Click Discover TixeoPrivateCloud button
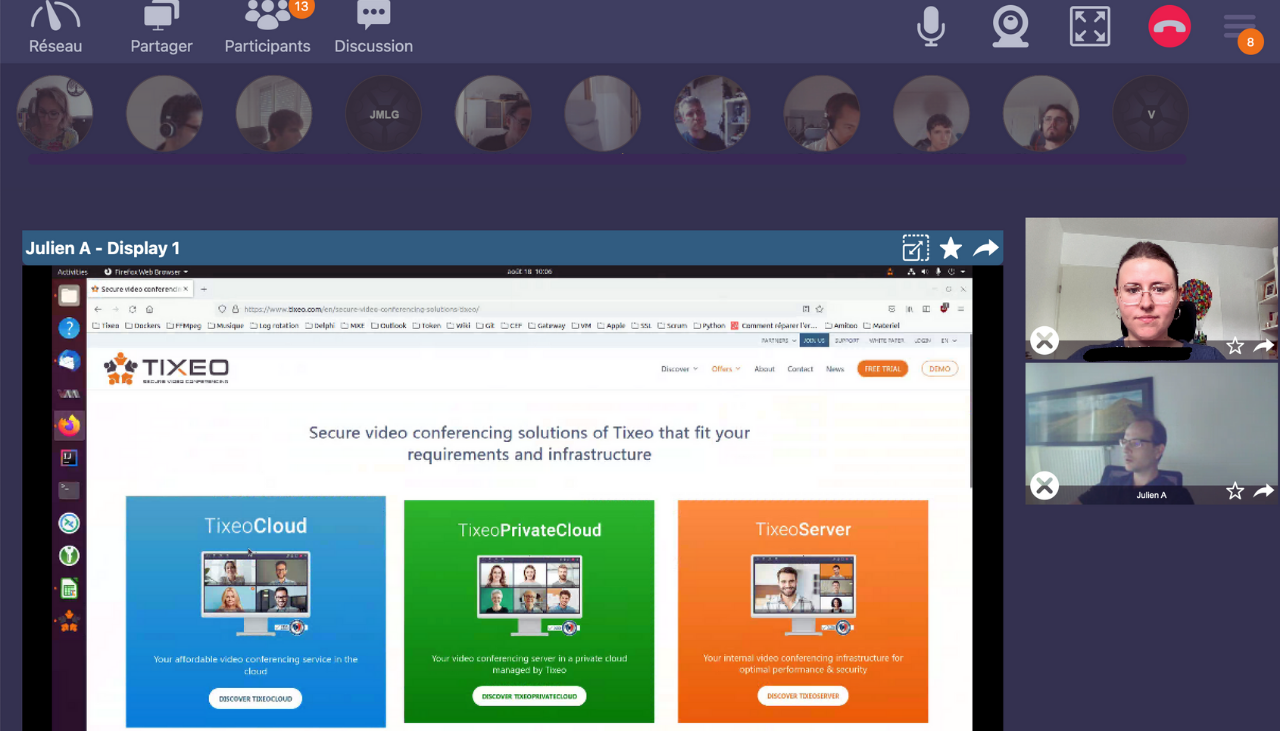This screenshot has width=1280, height=731. coord(529,696)
